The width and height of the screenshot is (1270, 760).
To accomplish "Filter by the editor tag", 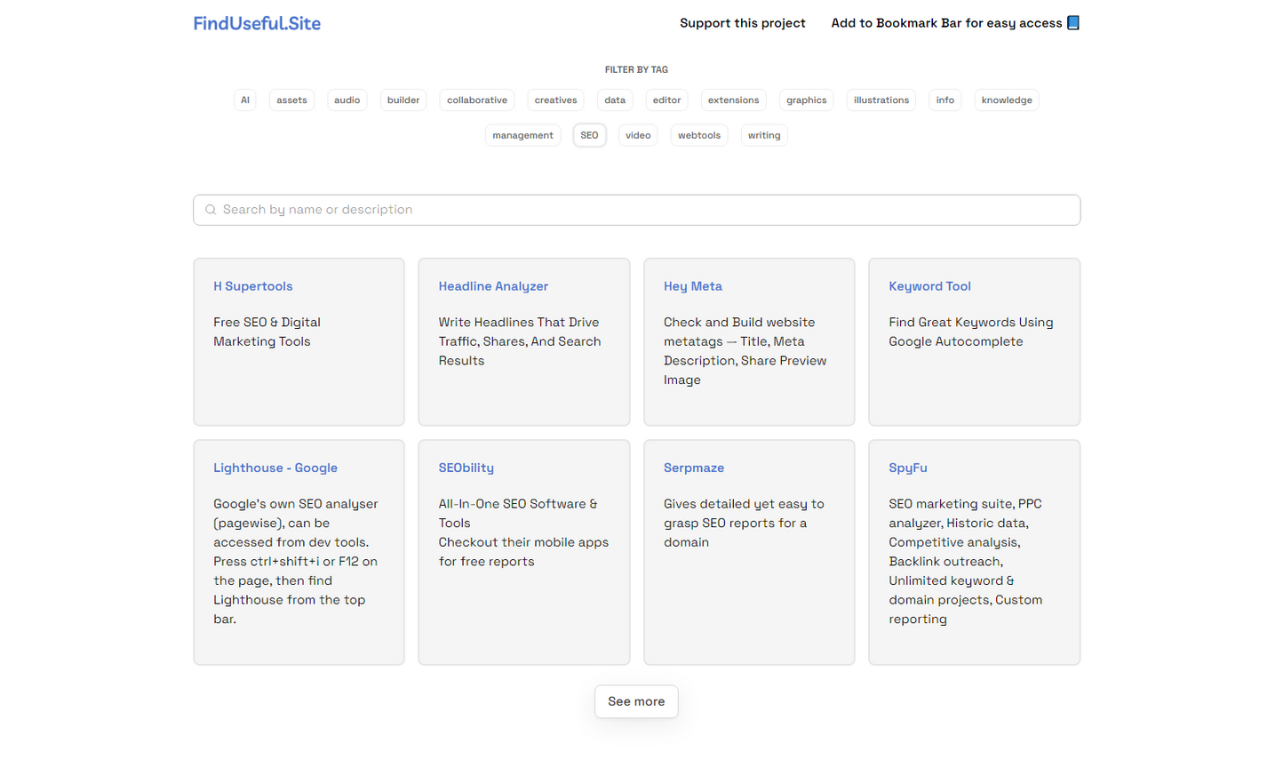I will click(x=667, y=100).
